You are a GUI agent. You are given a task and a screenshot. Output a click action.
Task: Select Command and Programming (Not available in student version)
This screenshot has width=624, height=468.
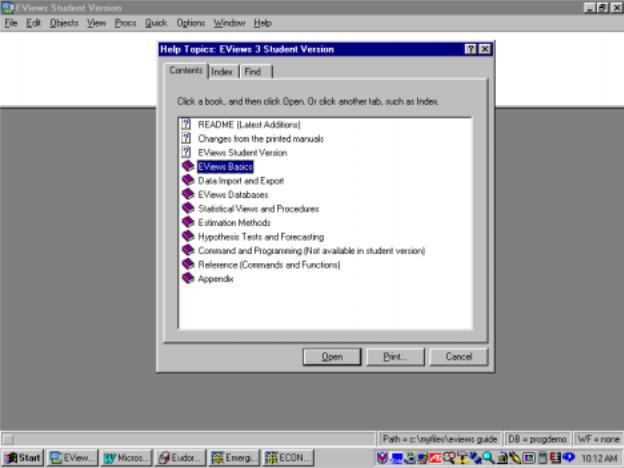311,251
